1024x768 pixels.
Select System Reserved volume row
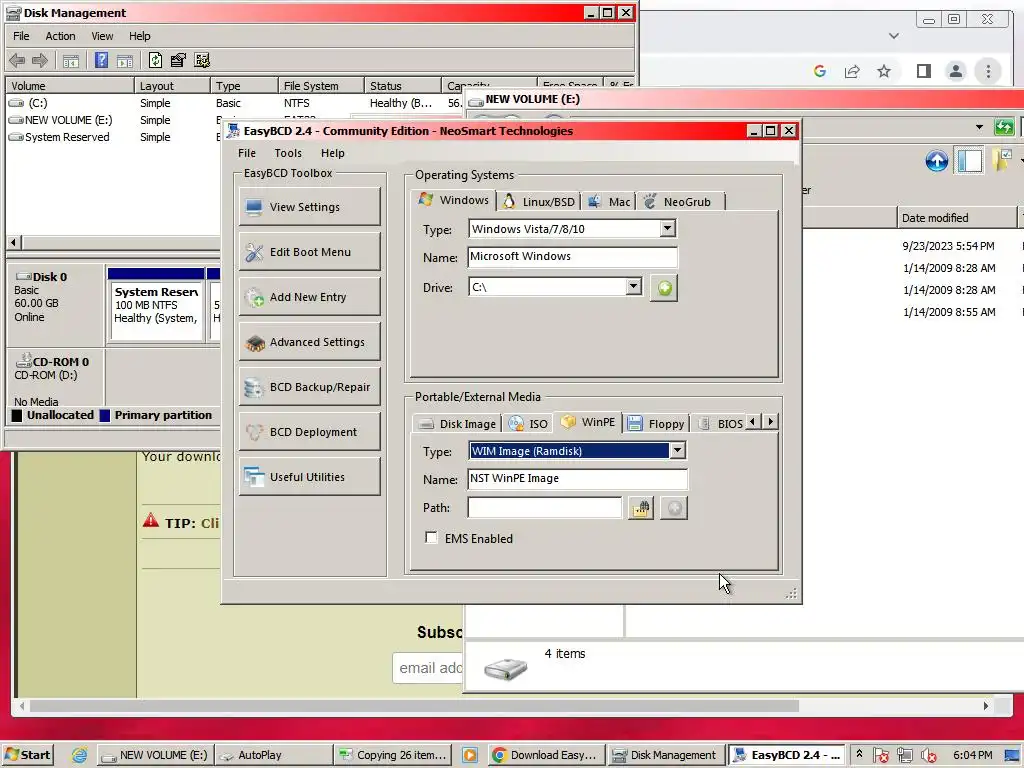[114, 137]
